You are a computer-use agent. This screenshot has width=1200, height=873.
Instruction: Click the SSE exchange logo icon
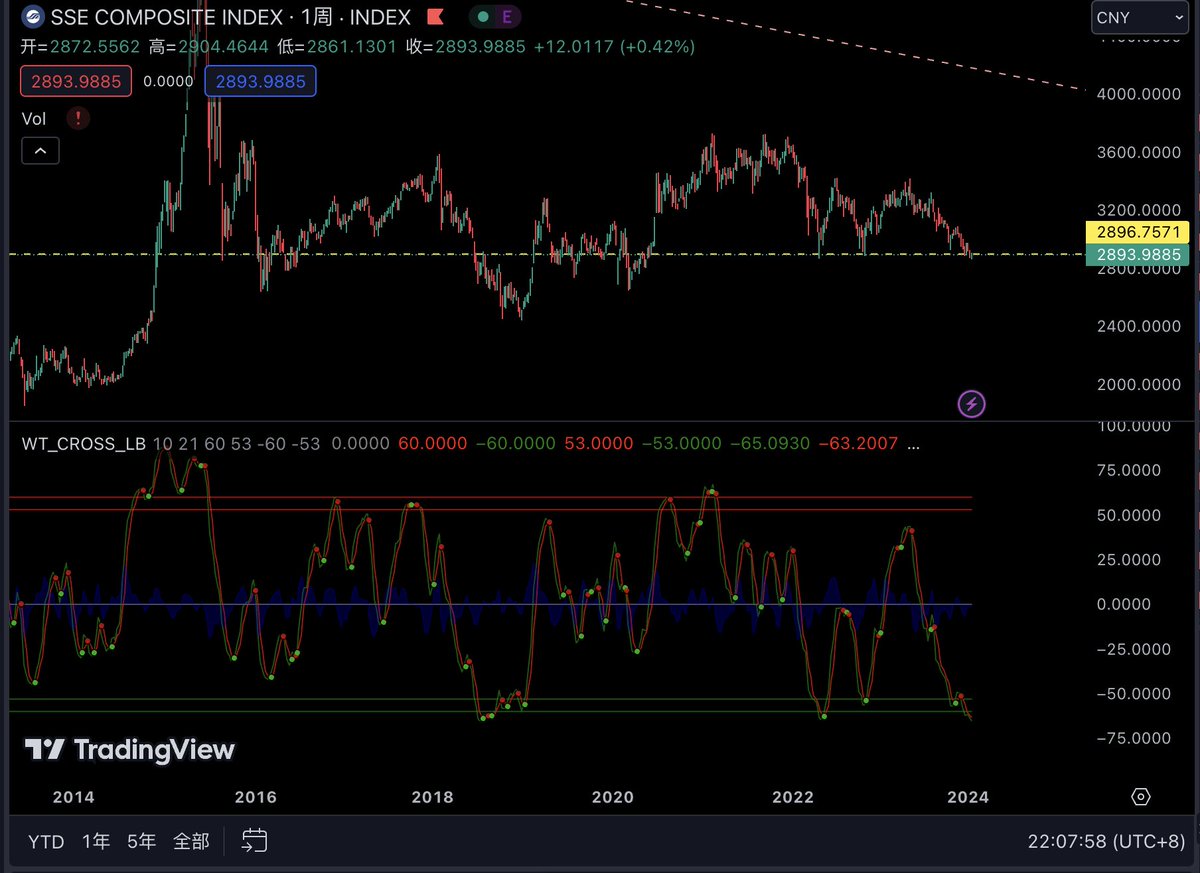(x=33, y=17)
